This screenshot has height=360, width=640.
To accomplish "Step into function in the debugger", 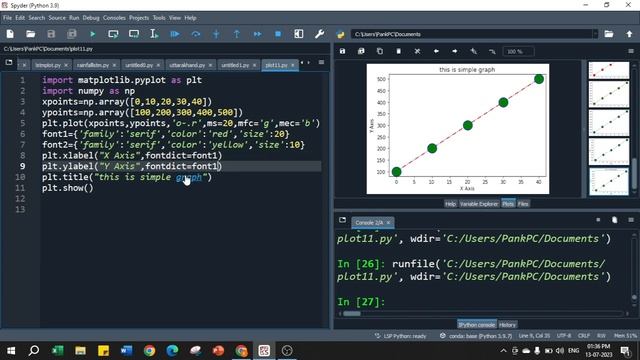I will click(x=216, y=34).
